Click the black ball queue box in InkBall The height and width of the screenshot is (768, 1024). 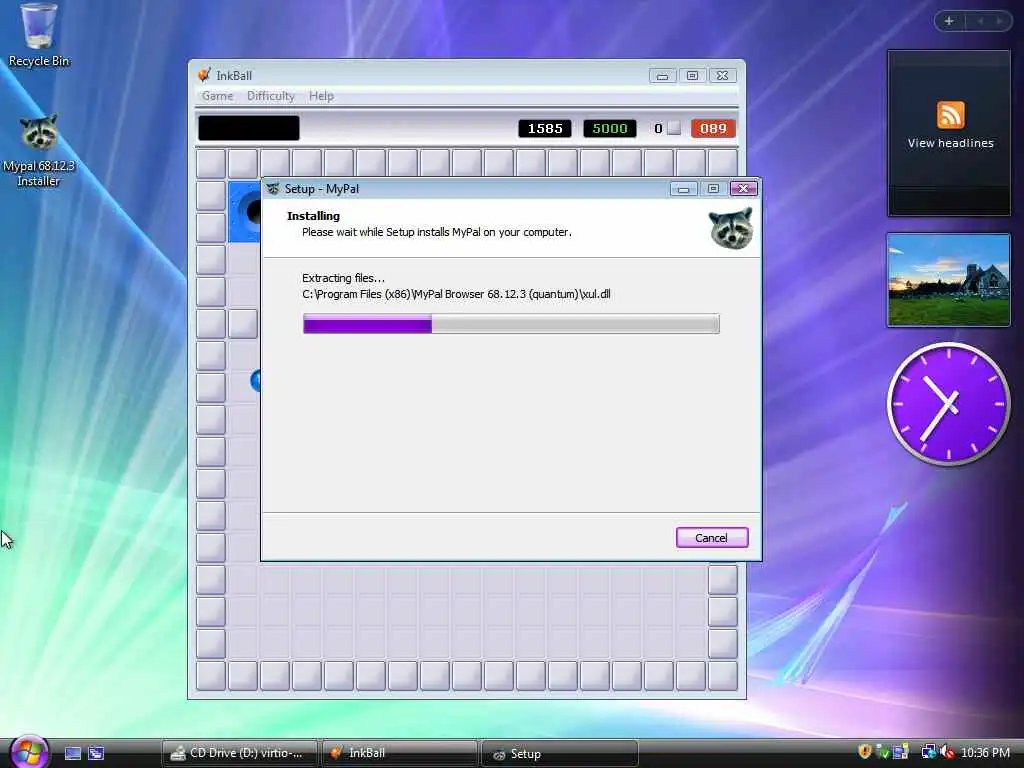[x=249, y=128]
